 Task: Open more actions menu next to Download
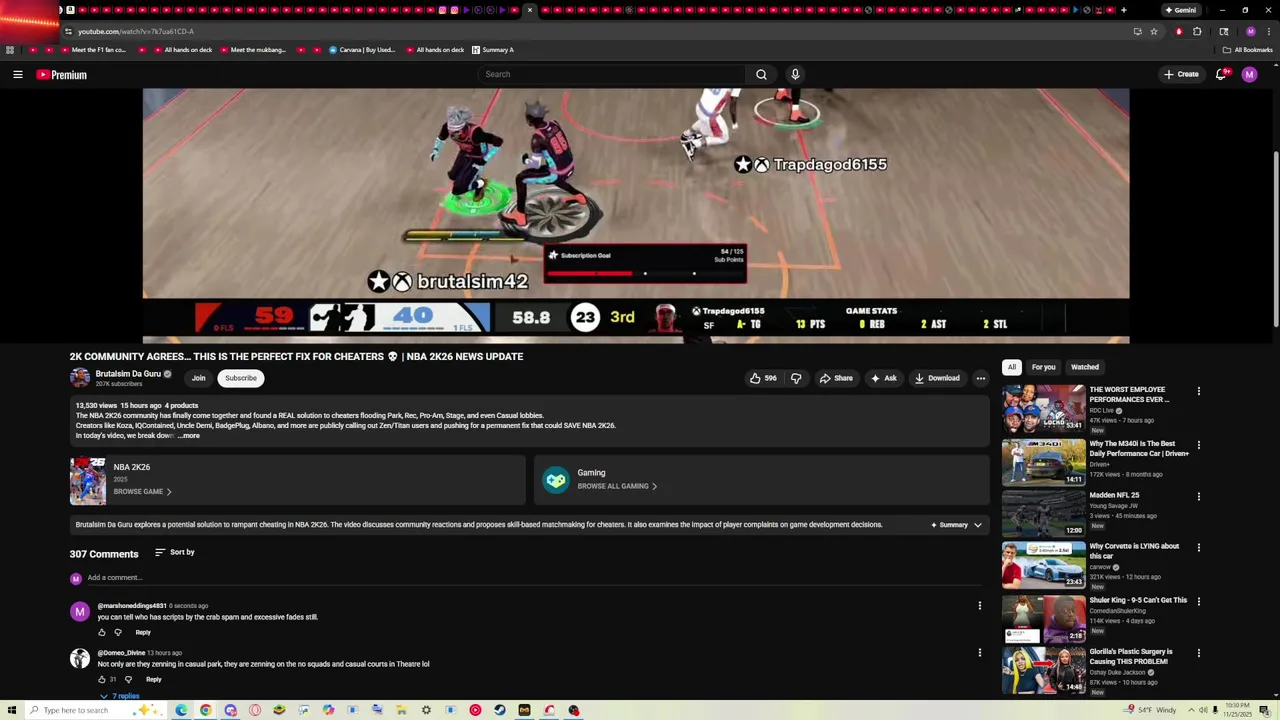pos(981,378)
